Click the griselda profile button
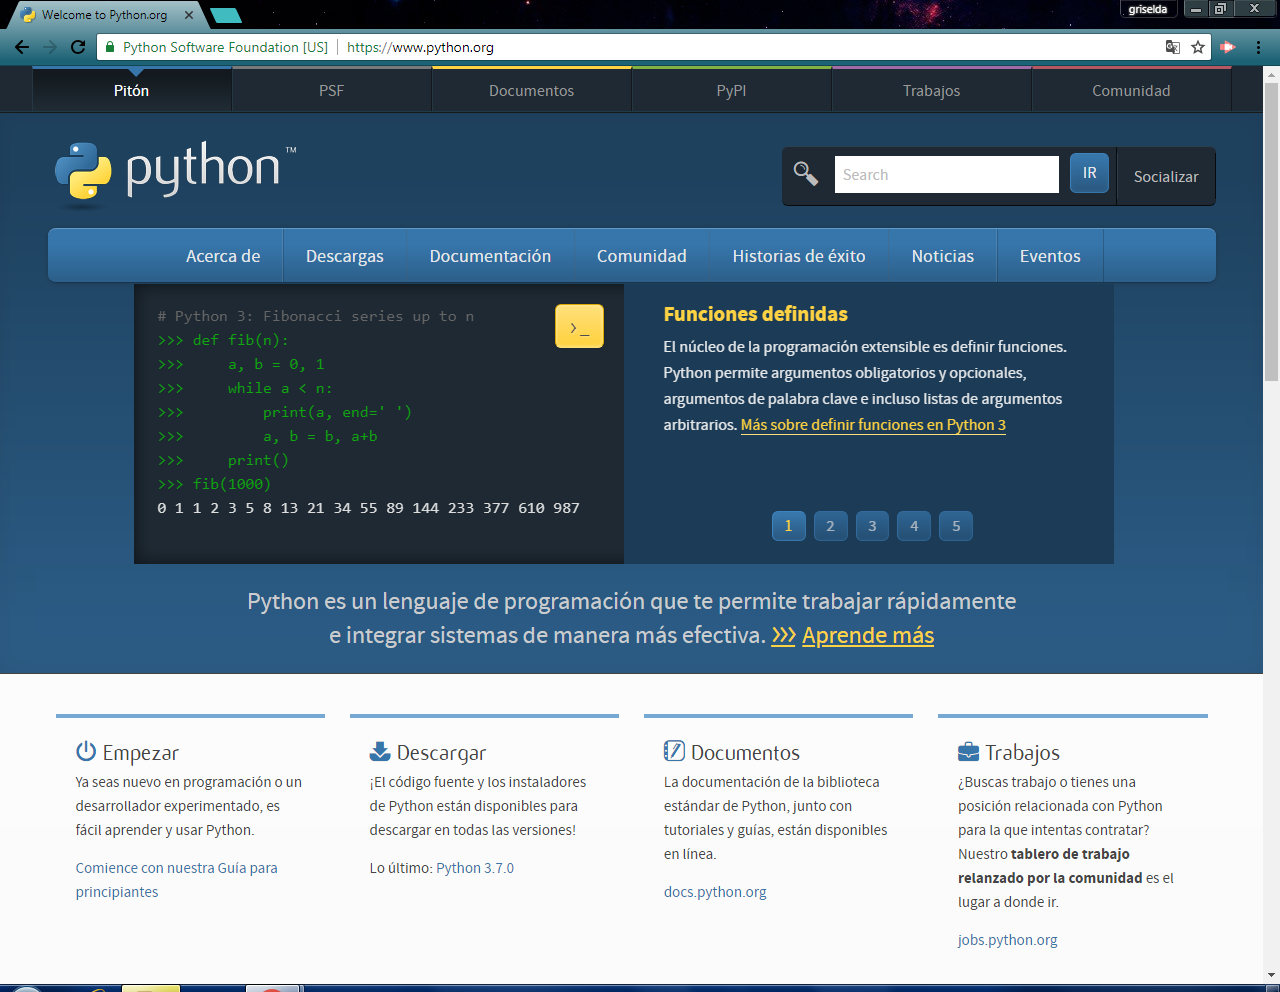This screenshot has width=1280, height=992. coord(1148,8)
